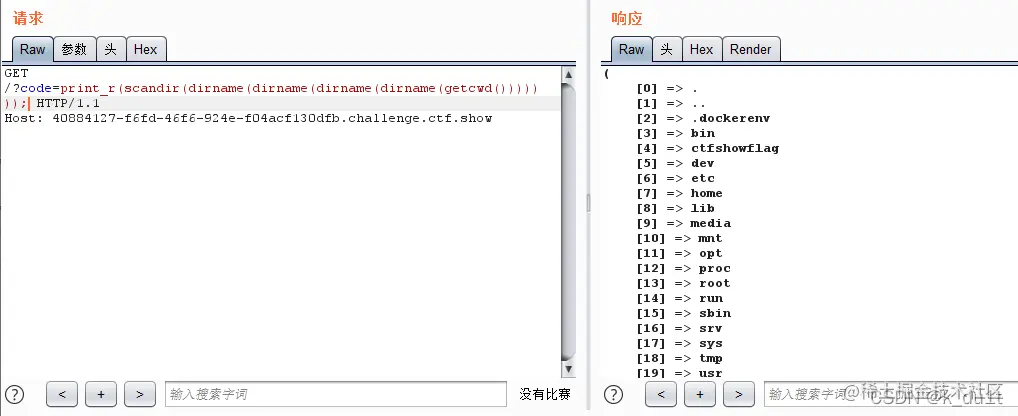Click the request editor vertical scrollbar thumb
1018x416 pixels.
click(x=569, y=221)
